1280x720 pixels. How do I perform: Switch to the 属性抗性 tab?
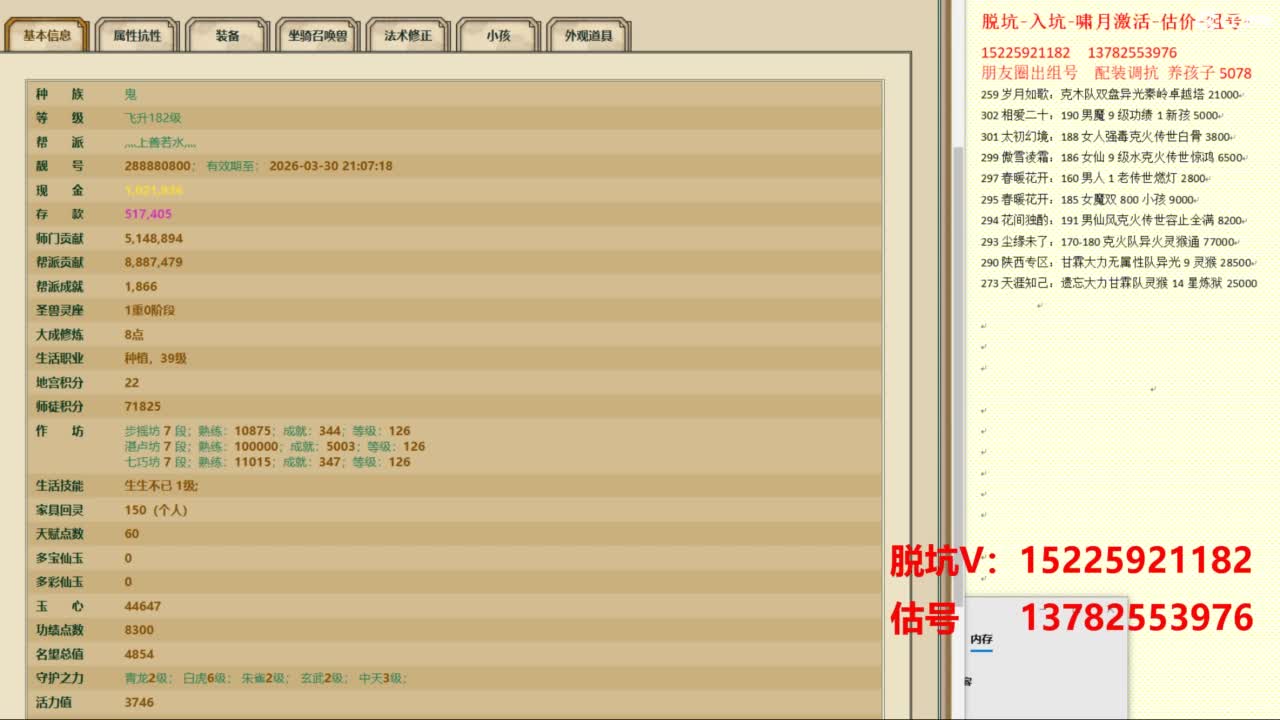point(136,36)
